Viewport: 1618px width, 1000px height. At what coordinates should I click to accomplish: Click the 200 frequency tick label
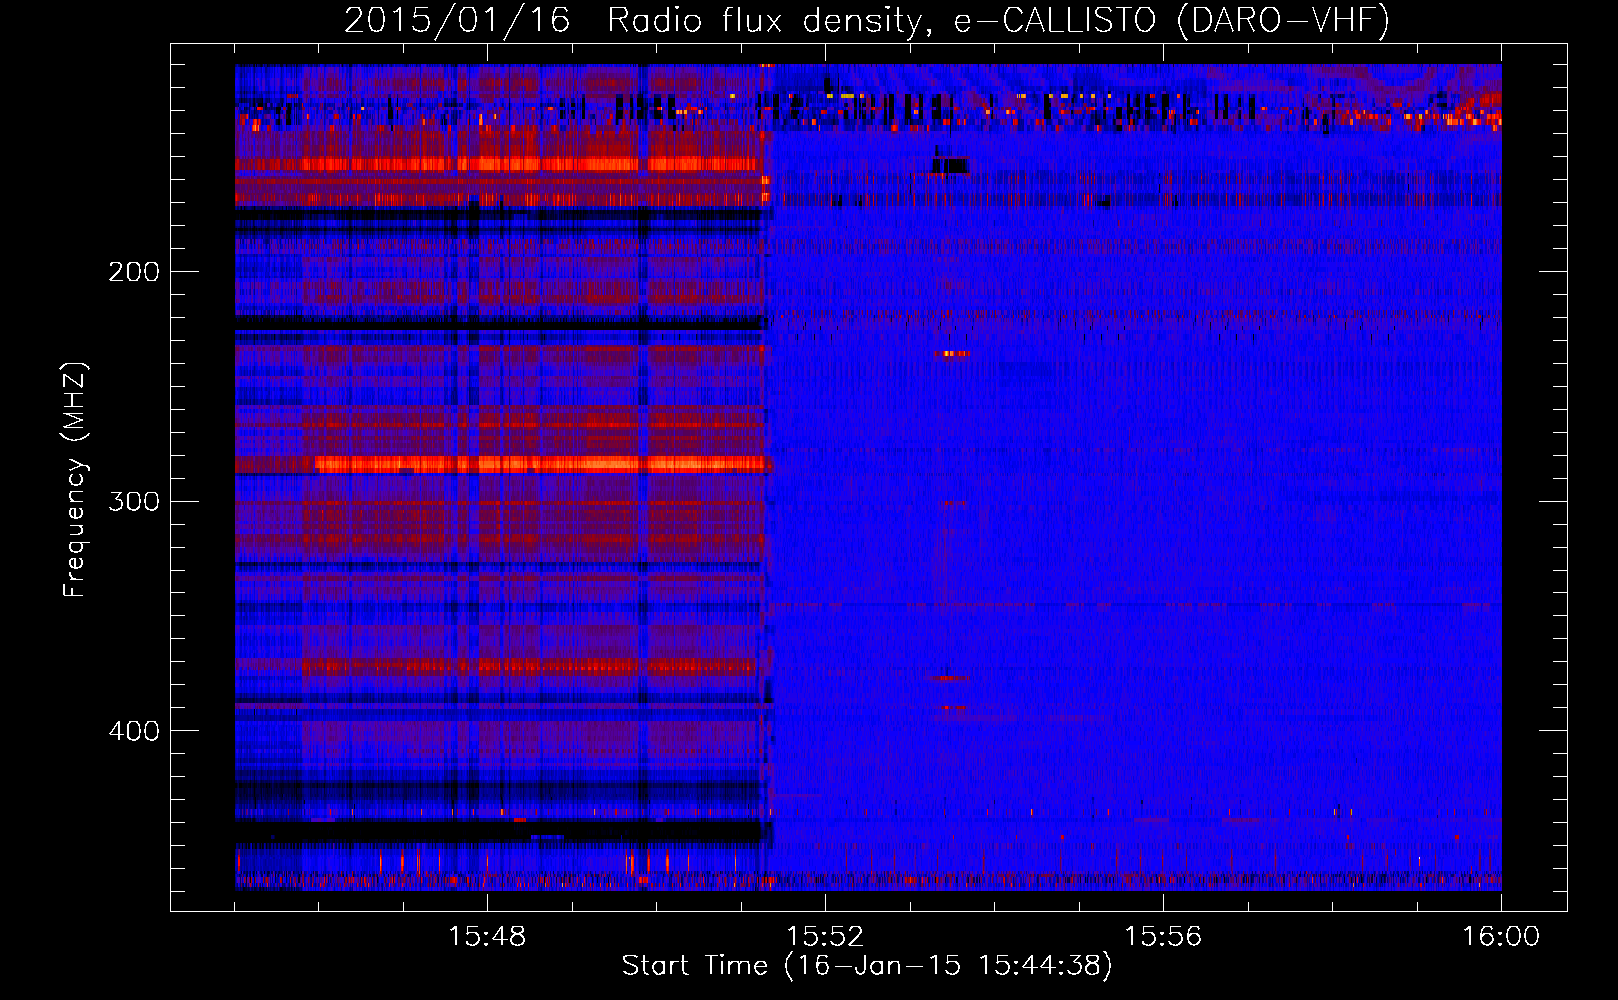tap(134, 272)
